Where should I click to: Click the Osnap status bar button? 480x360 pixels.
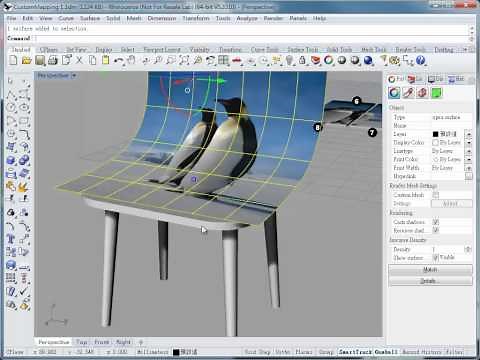point(326,352)
